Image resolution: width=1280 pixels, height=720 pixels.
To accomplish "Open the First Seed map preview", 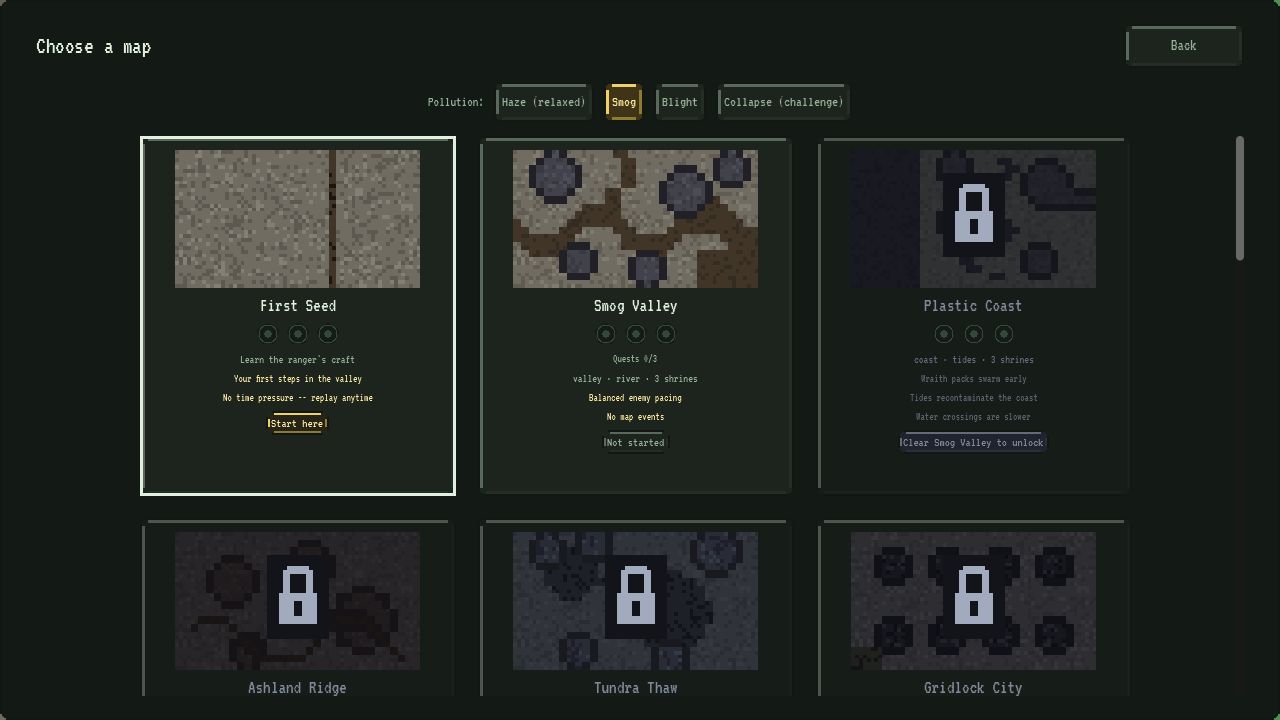I will (x=297, y=219).
